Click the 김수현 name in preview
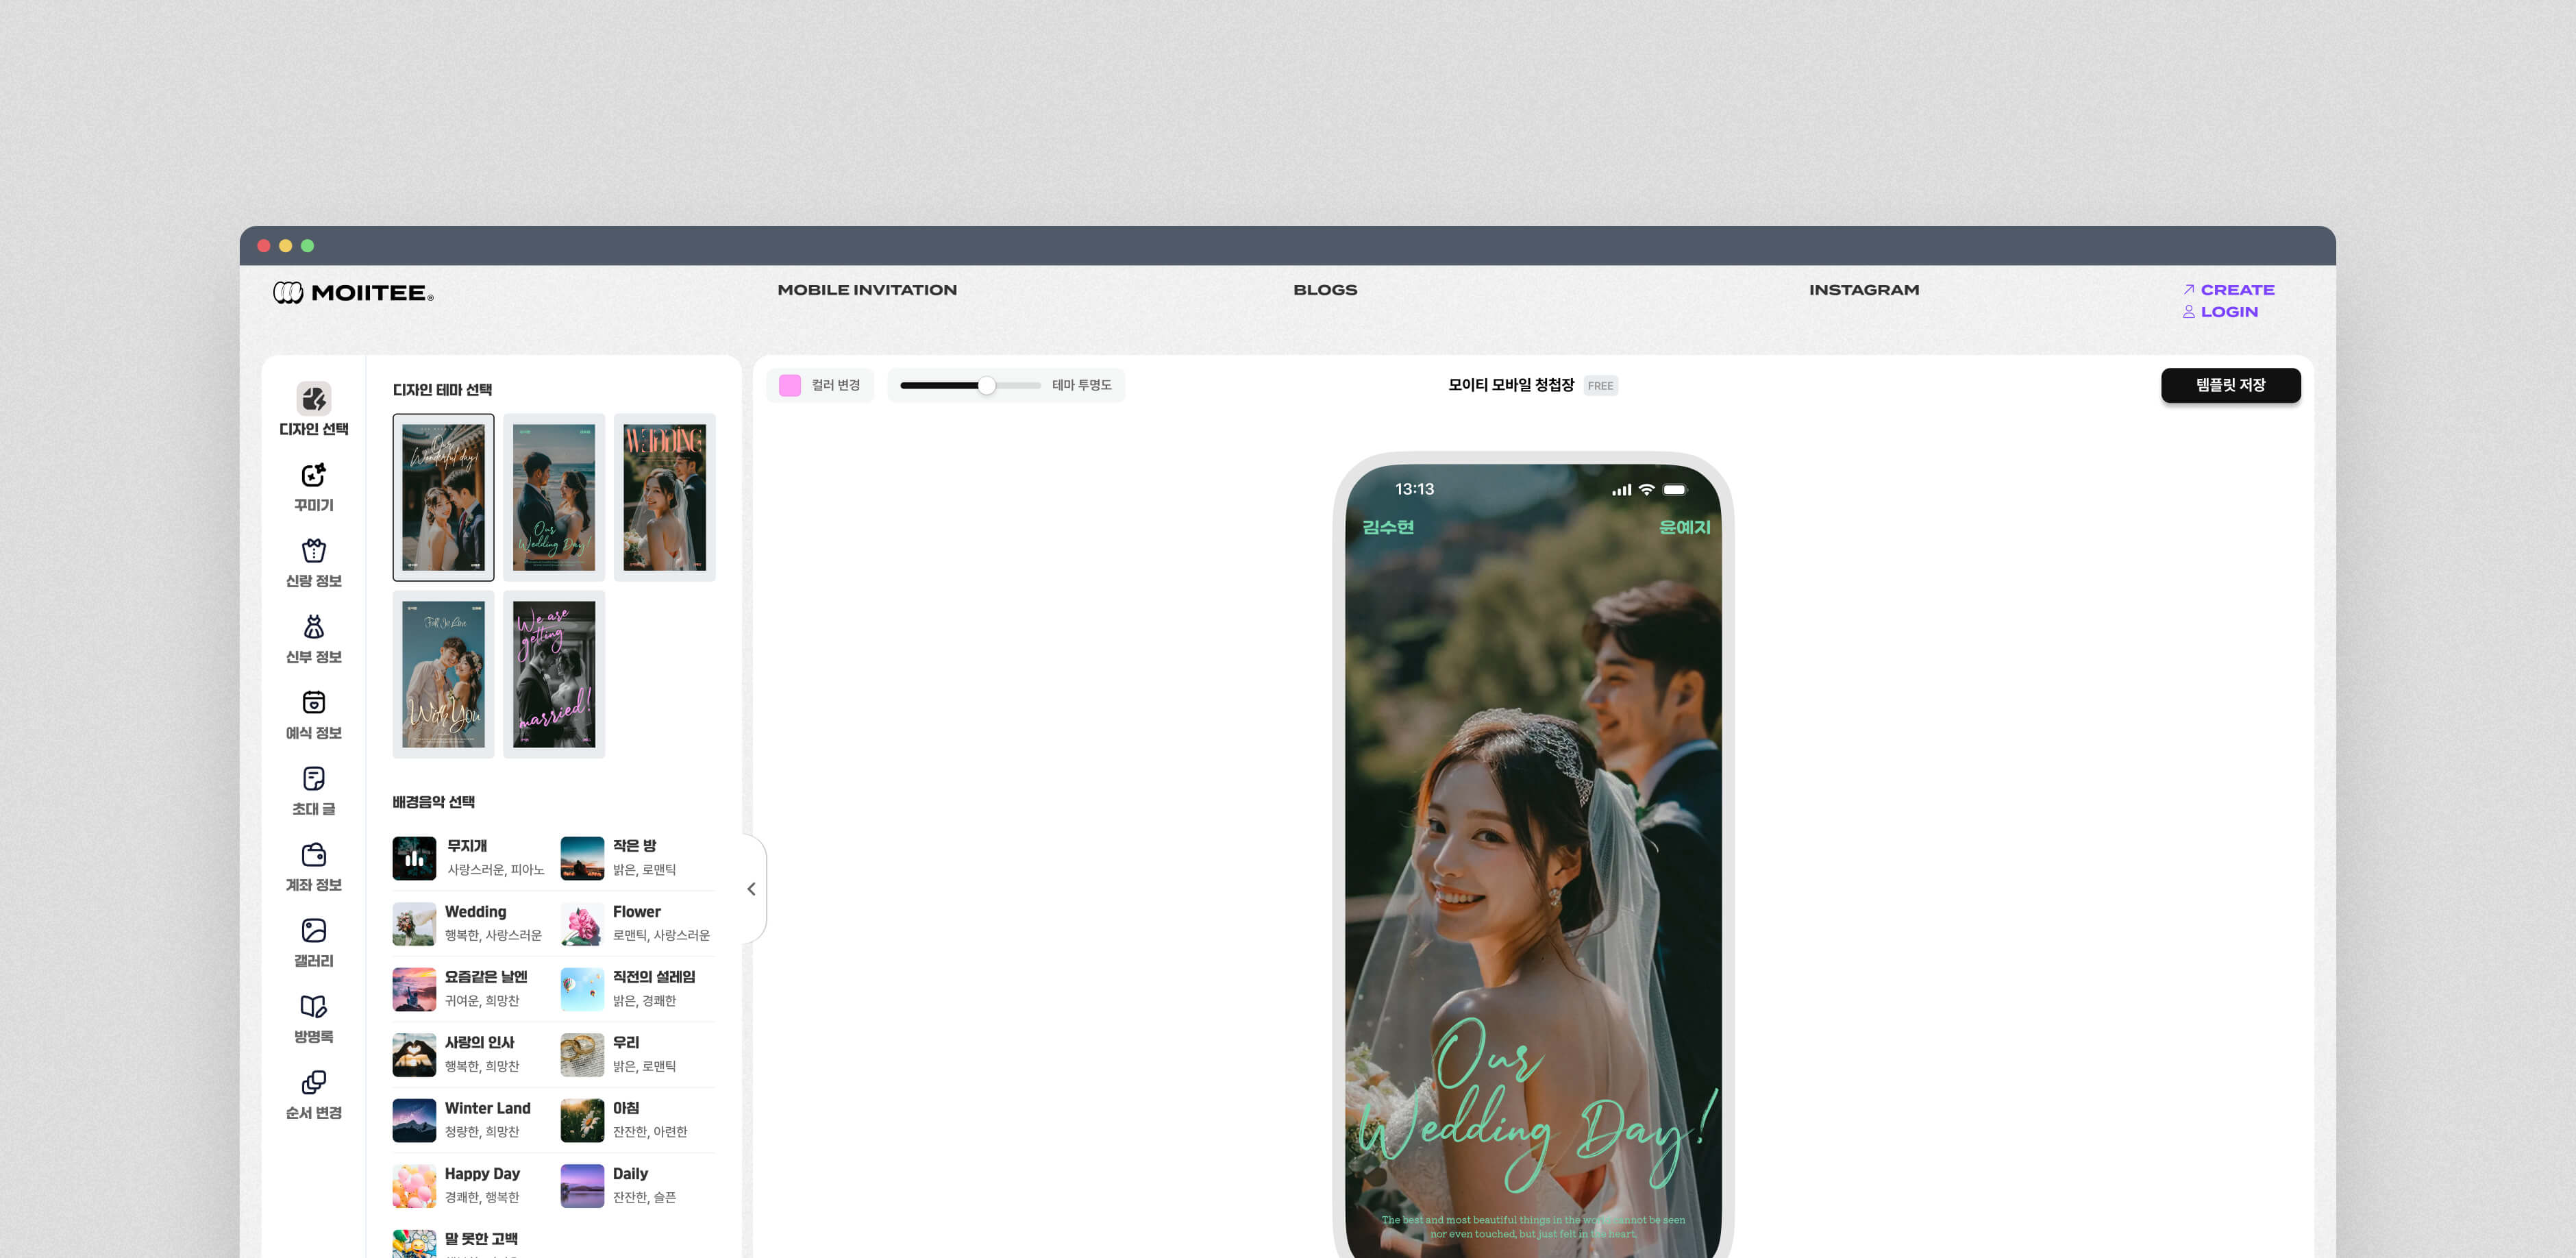 coord(1388,527)
